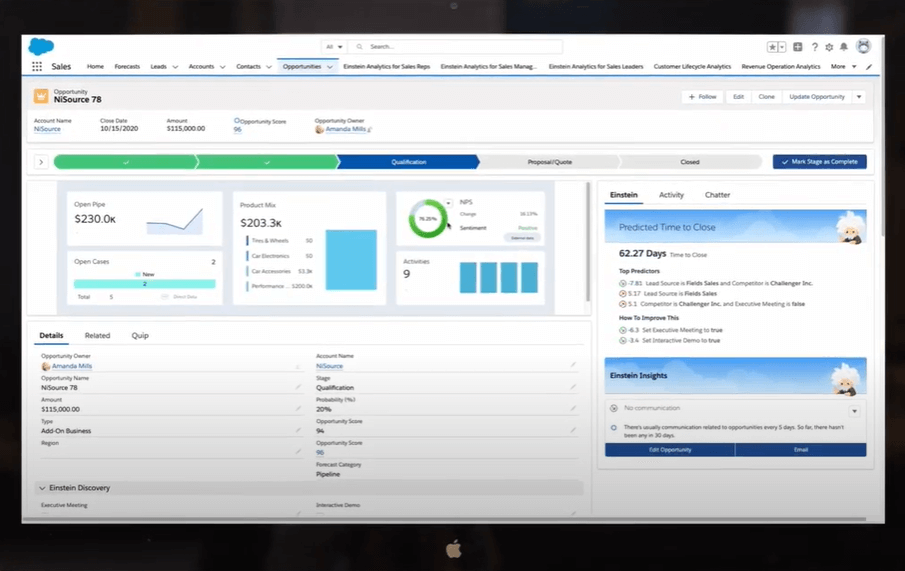Click change owner icon beside header Amanda Mills
The width and height of the screenshot is (905, 571).
click(369, 129)
